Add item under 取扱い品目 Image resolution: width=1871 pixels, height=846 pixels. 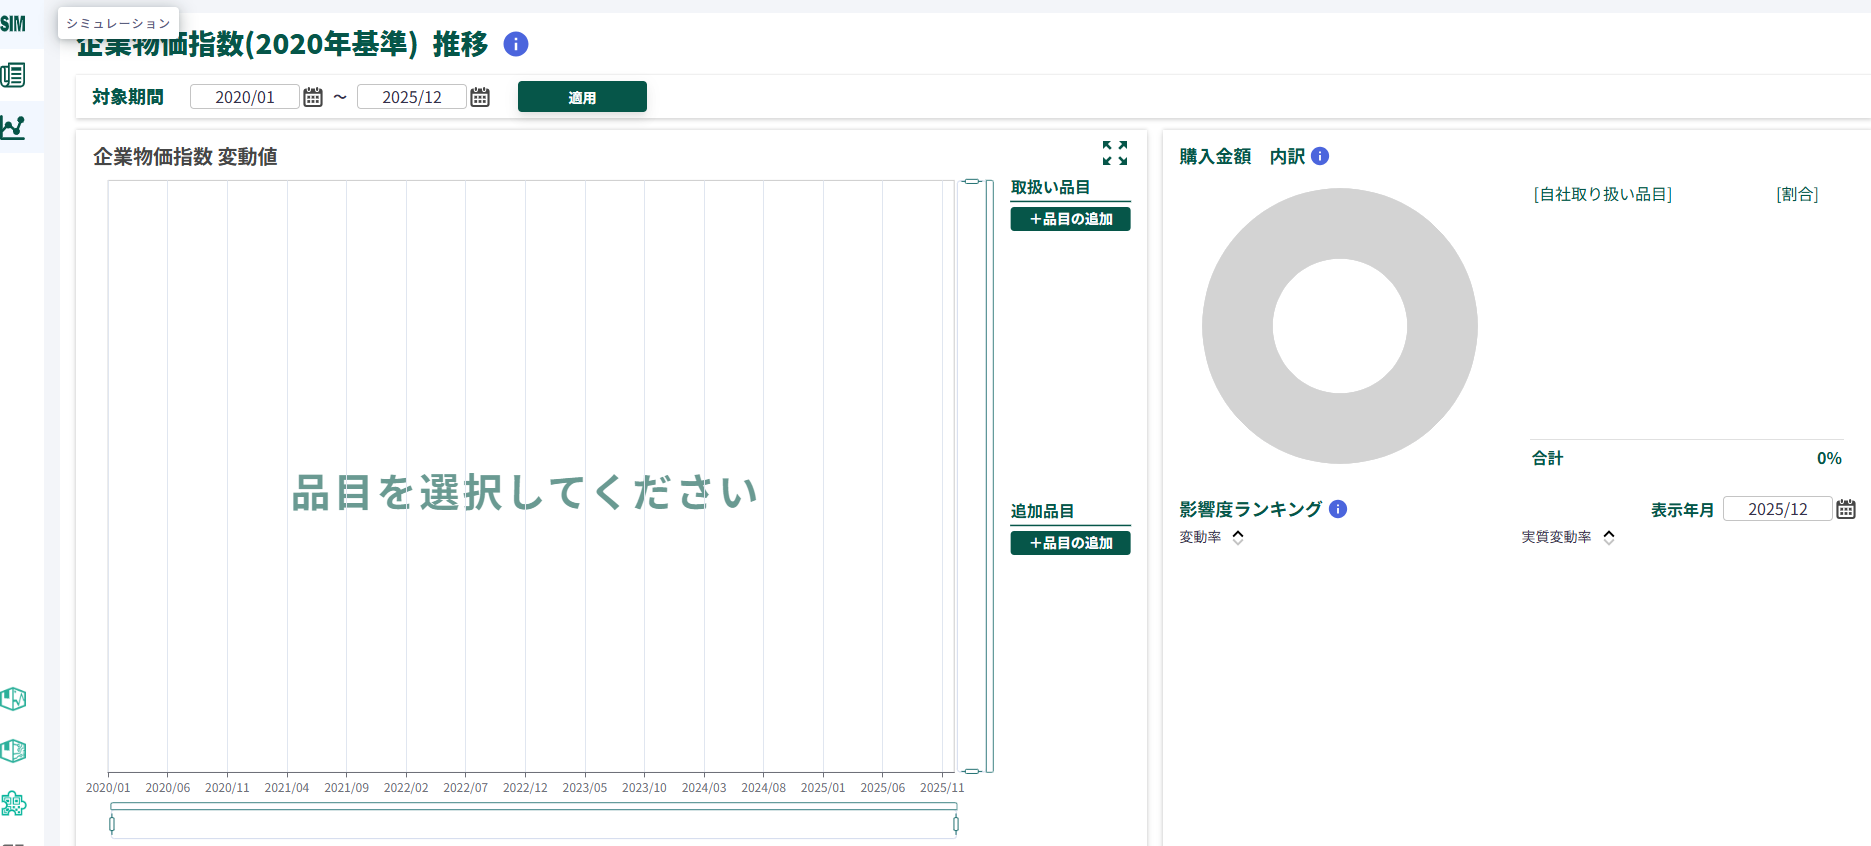[x=1070, y=219]
